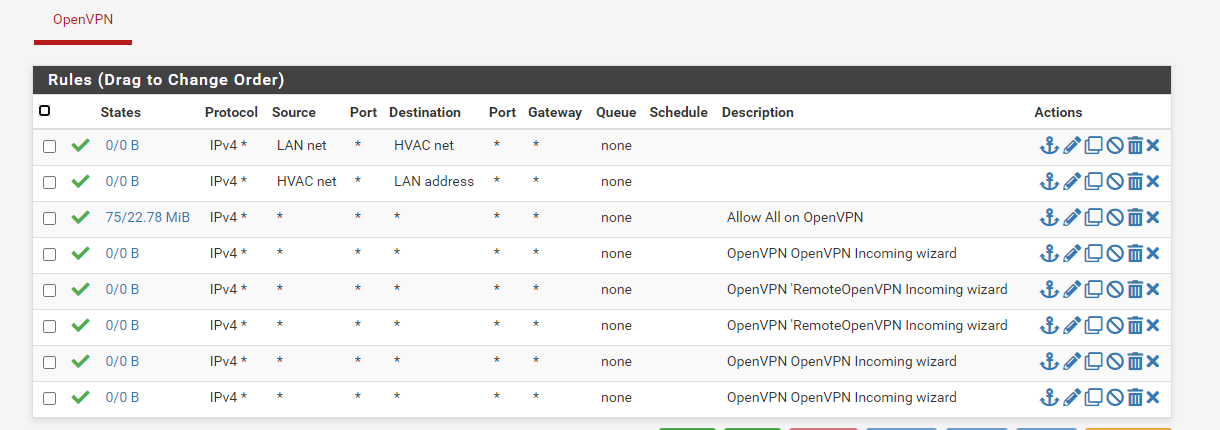Edit the Allow All on OpenVPN rule
Image resolution: width=1220 pixels, height=430 pixels.
click(x=1072, y=218)
